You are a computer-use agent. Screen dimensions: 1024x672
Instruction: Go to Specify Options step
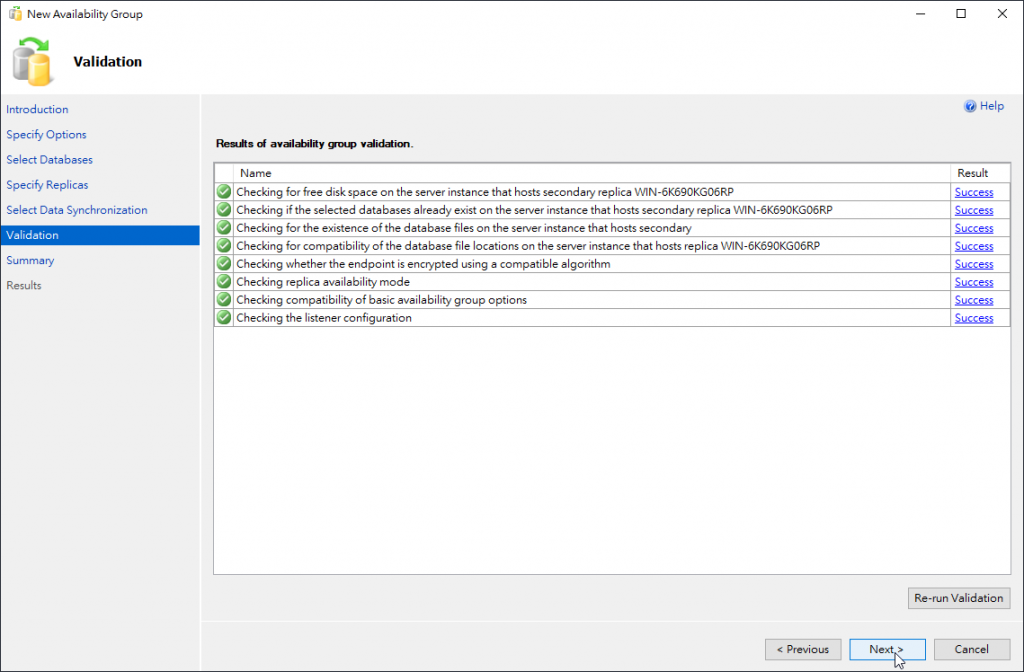pos(46,135)
